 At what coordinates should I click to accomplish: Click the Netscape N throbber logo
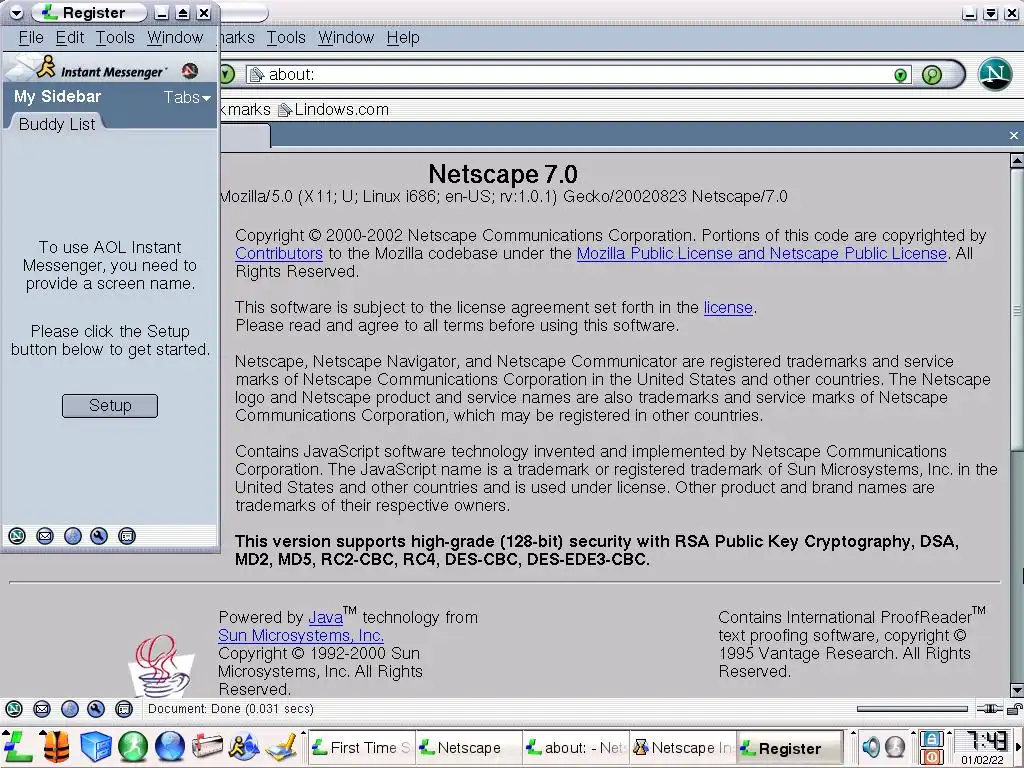[x=995, y=73]
